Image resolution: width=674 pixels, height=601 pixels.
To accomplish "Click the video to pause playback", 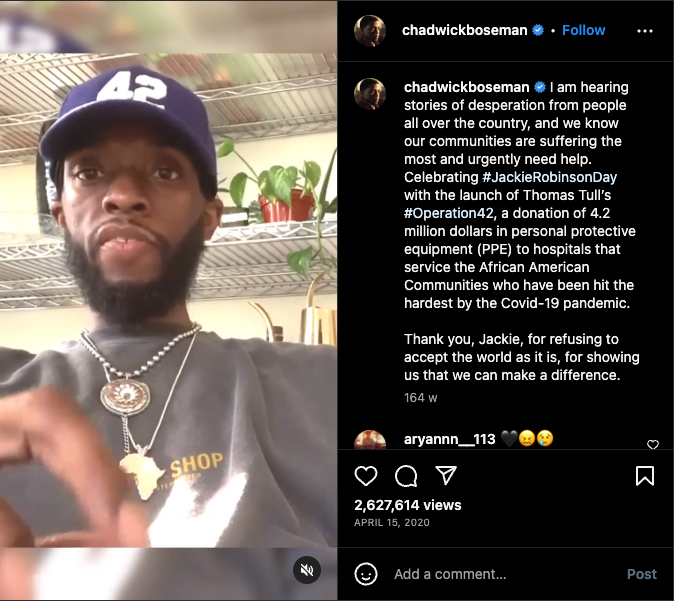I will click(168, 300).
